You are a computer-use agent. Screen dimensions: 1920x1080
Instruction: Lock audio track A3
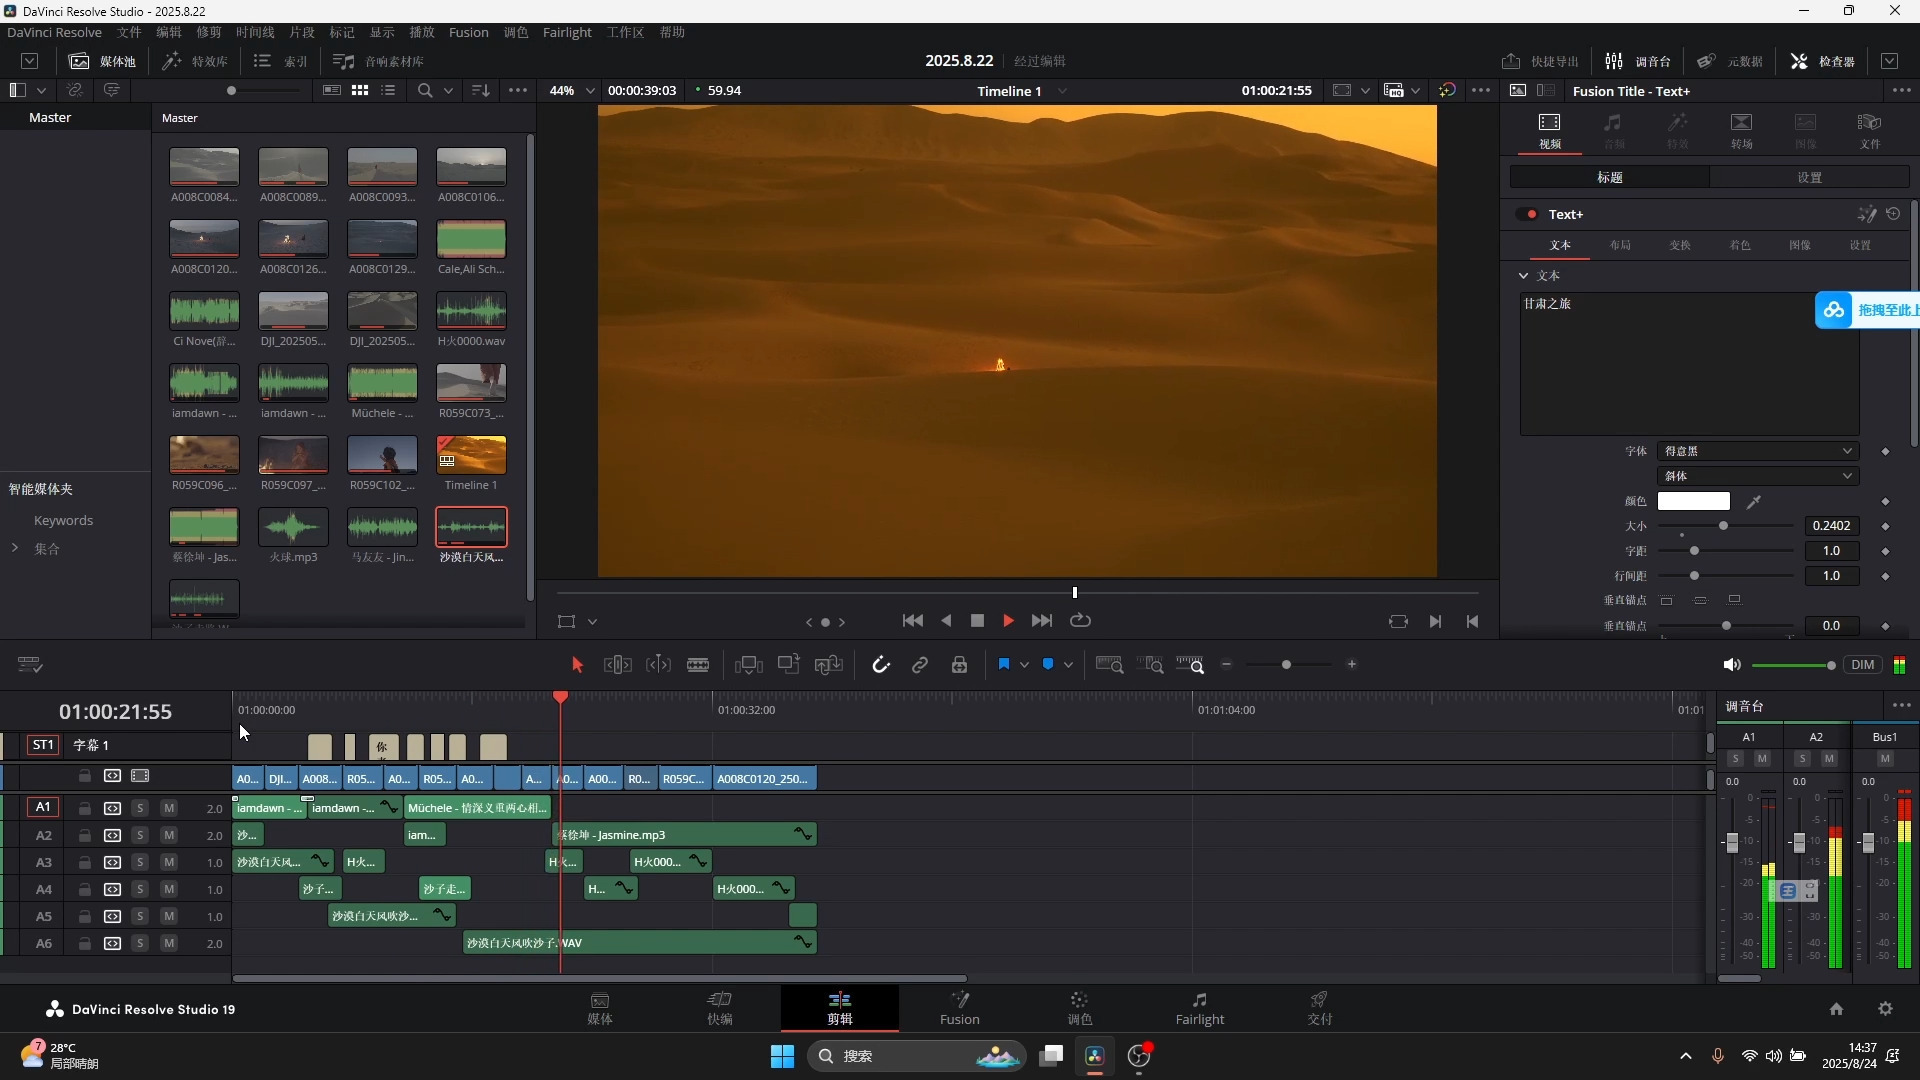(85, 862)
